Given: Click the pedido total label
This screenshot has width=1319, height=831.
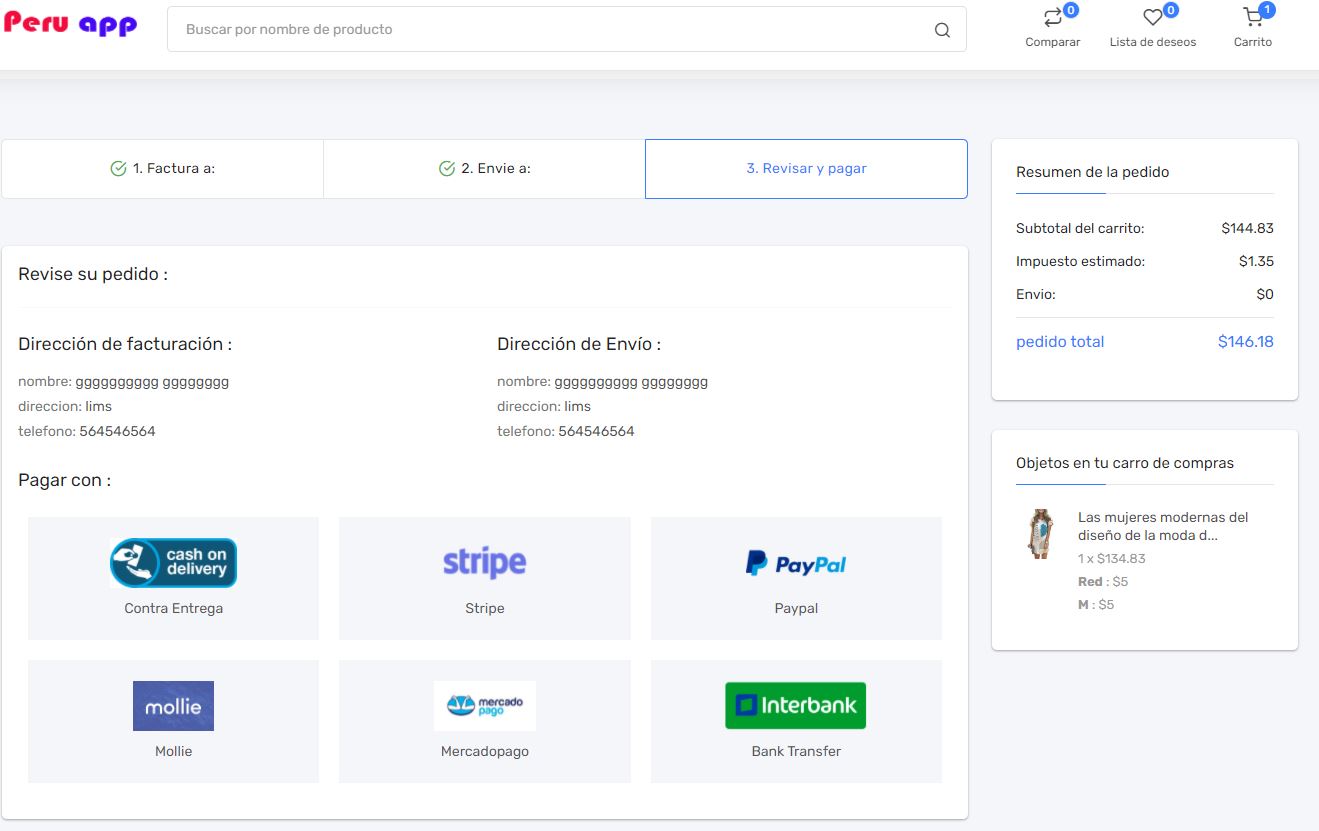Looking at the screenshot, I should 1060,342.
